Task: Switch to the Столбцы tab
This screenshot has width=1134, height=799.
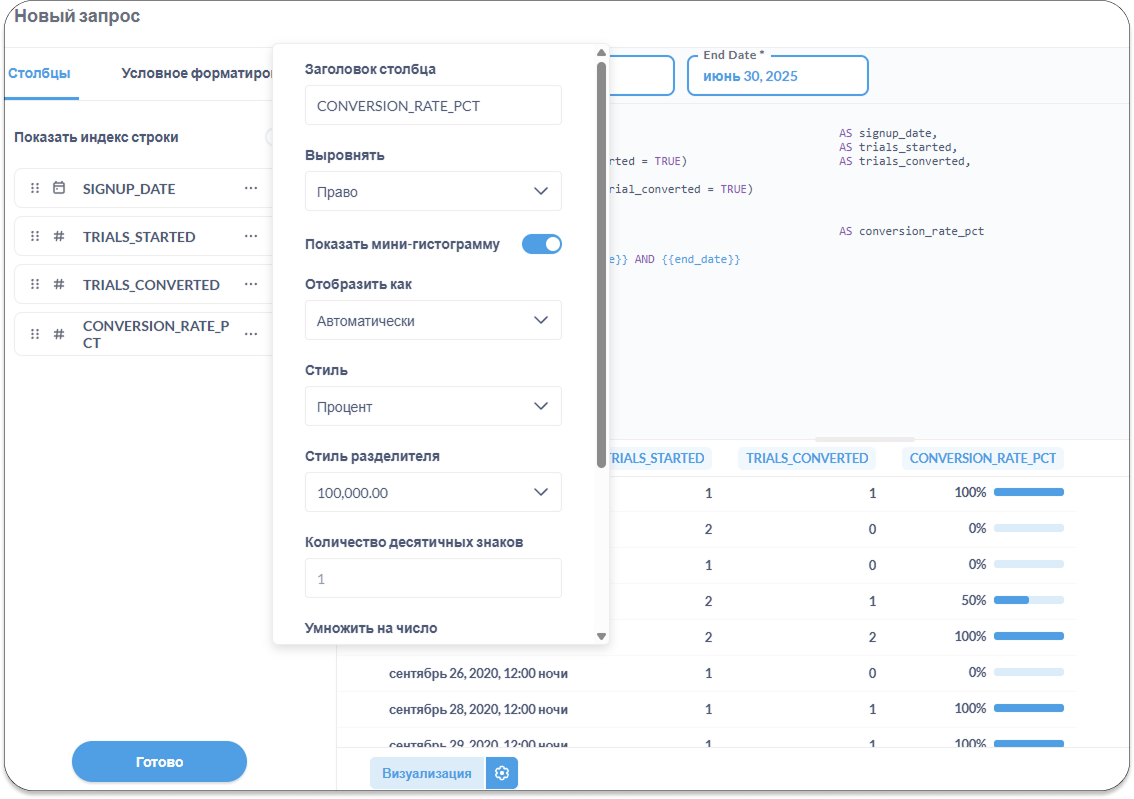Action: pos(40,73)
